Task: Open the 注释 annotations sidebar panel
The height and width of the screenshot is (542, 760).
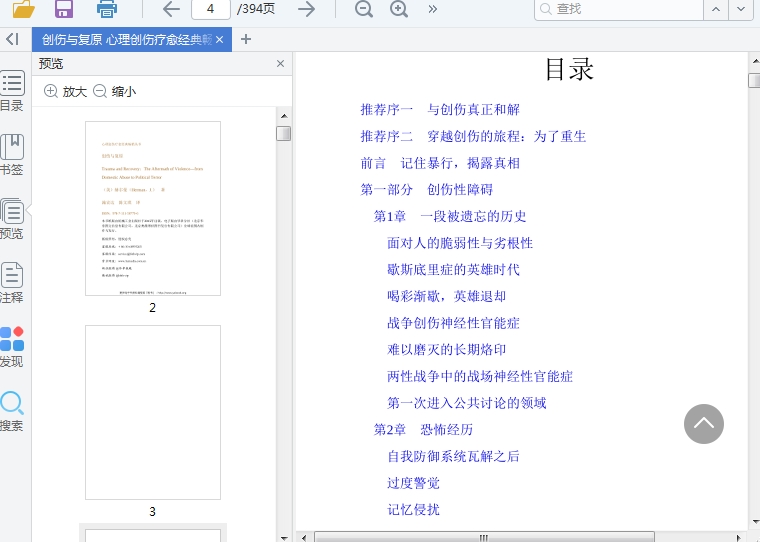Action: (x=12, y=283)
